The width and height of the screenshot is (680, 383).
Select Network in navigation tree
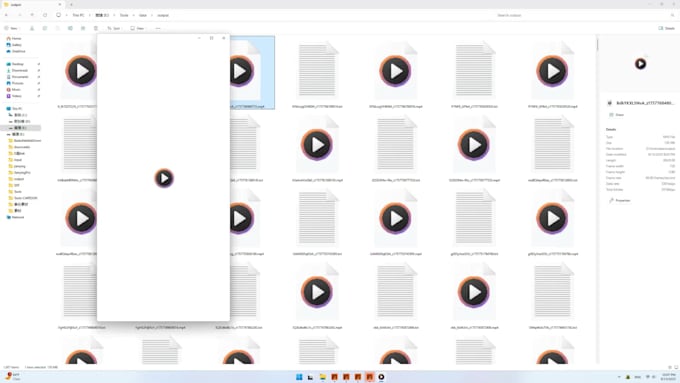coord(16,217)
